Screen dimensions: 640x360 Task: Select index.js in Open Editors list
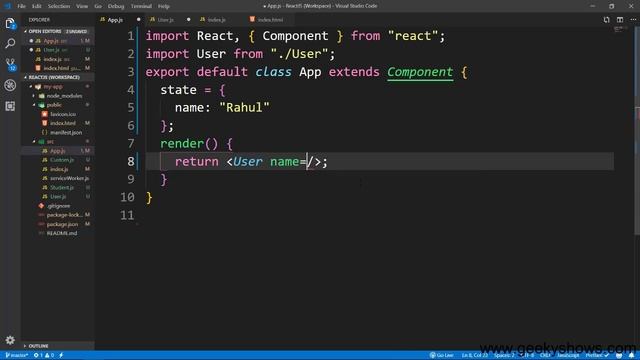tap(58, 59)
